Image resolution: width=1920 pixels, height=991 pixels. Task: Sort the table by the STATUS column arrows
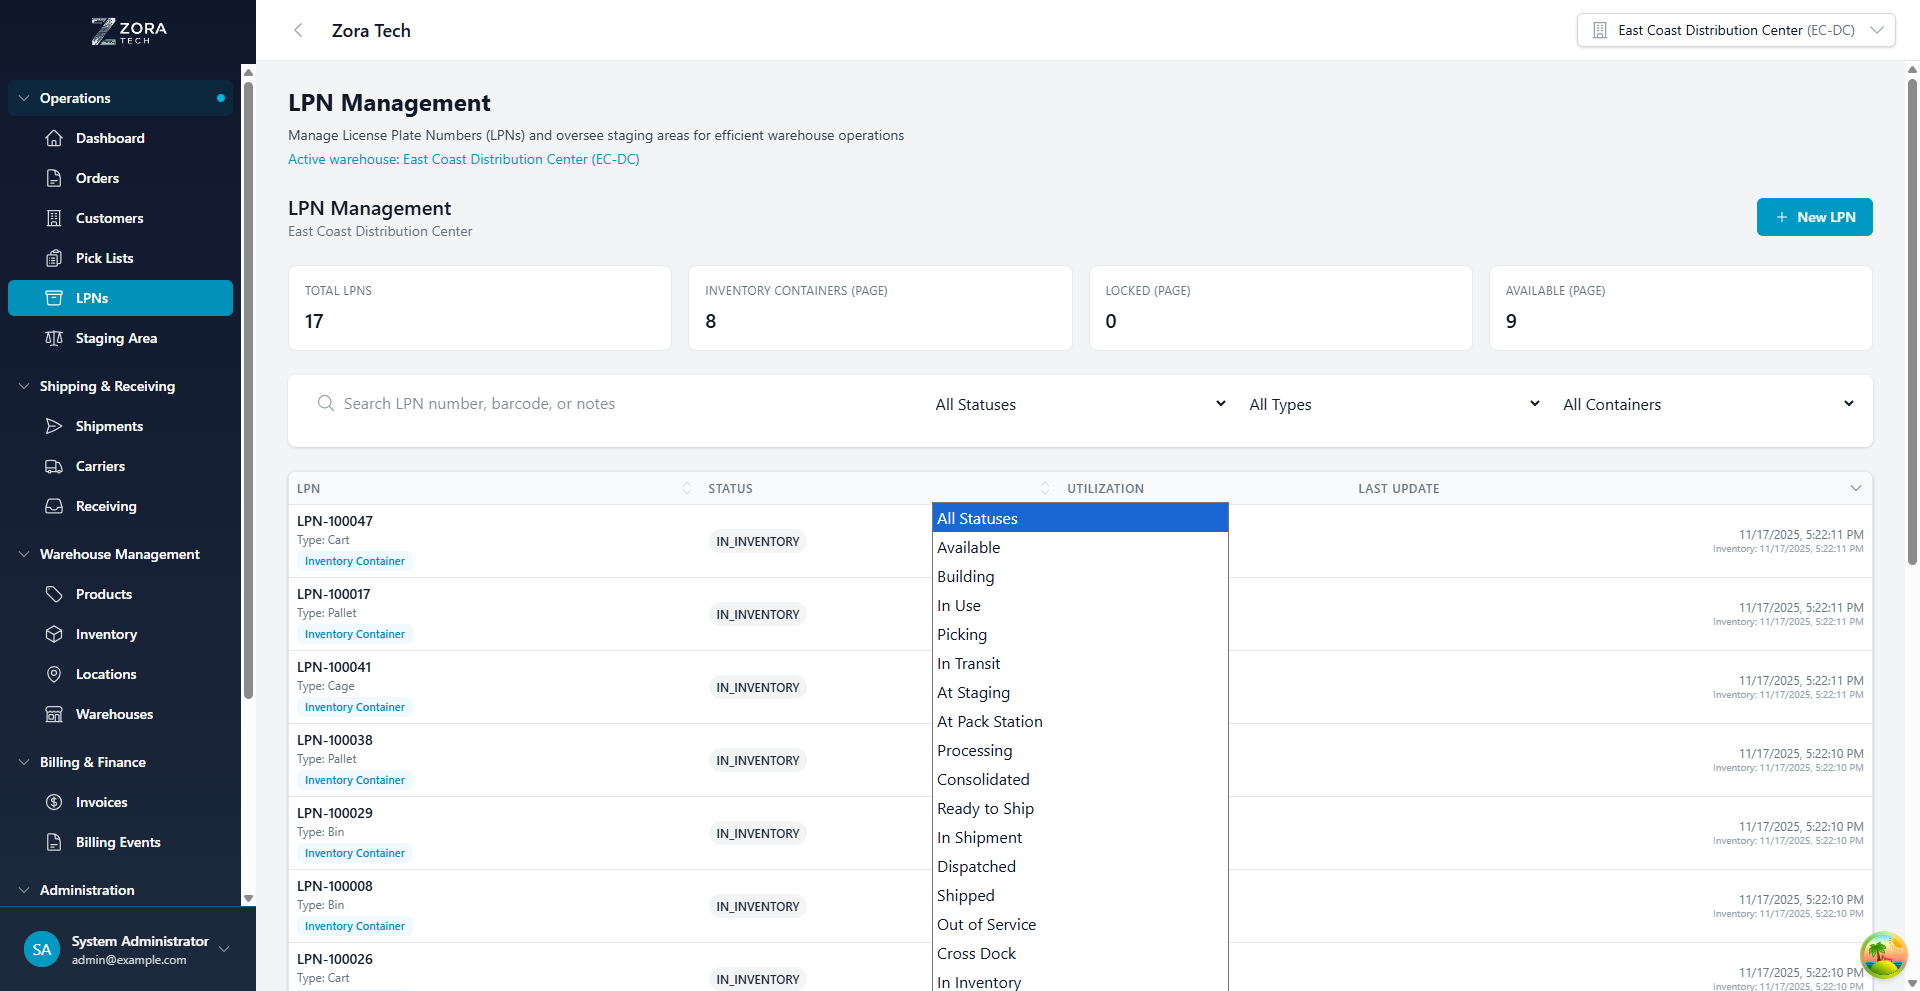click(x=1045, y=488)
